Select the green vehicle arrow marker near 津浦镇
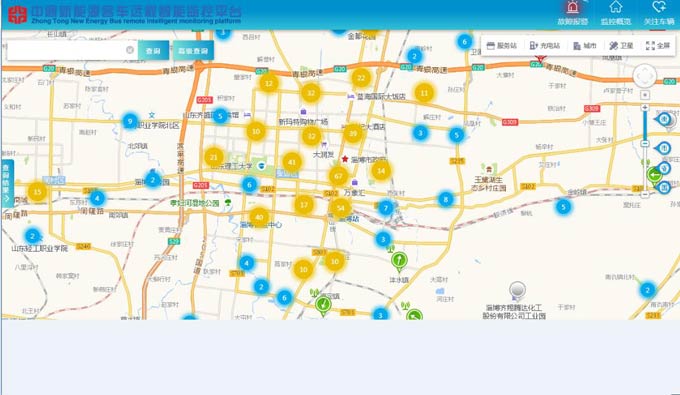 399,261
